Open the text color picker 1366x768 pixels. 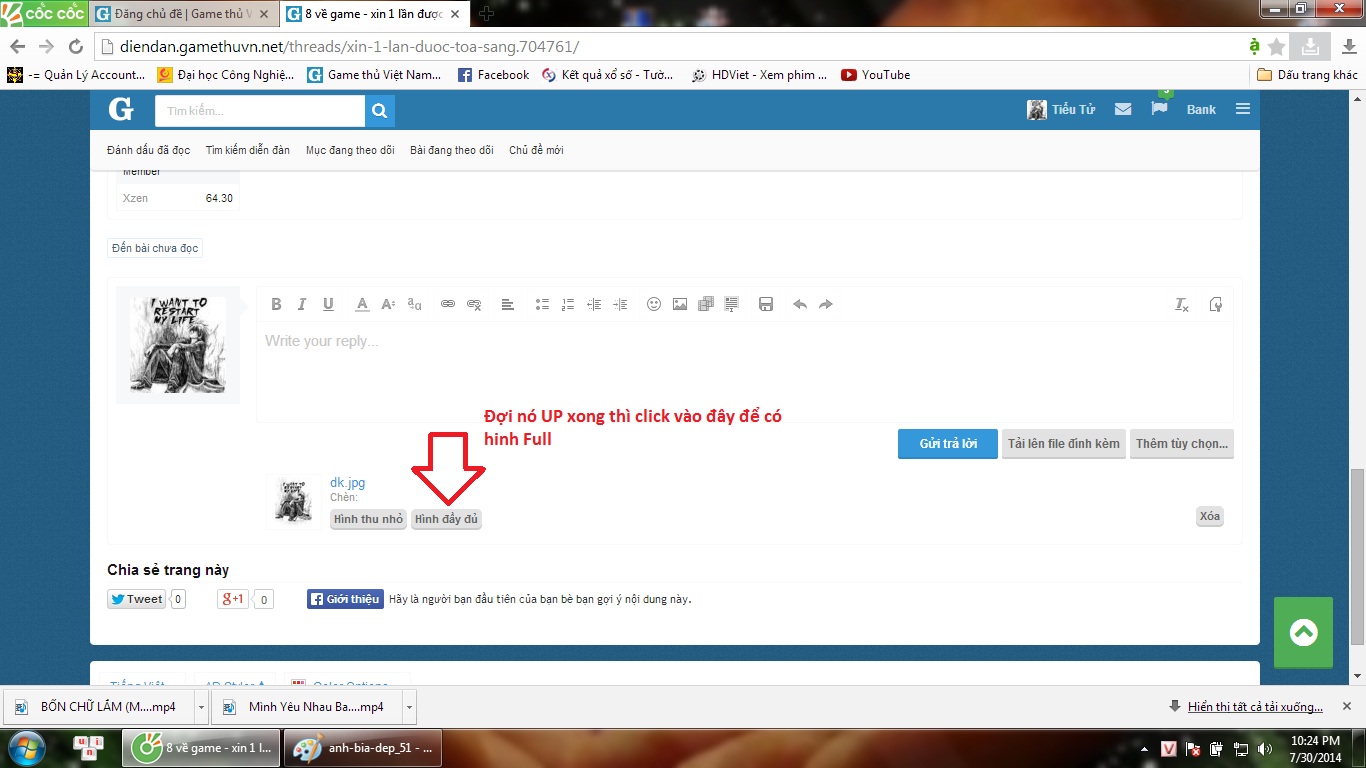(x=362, y=305)
